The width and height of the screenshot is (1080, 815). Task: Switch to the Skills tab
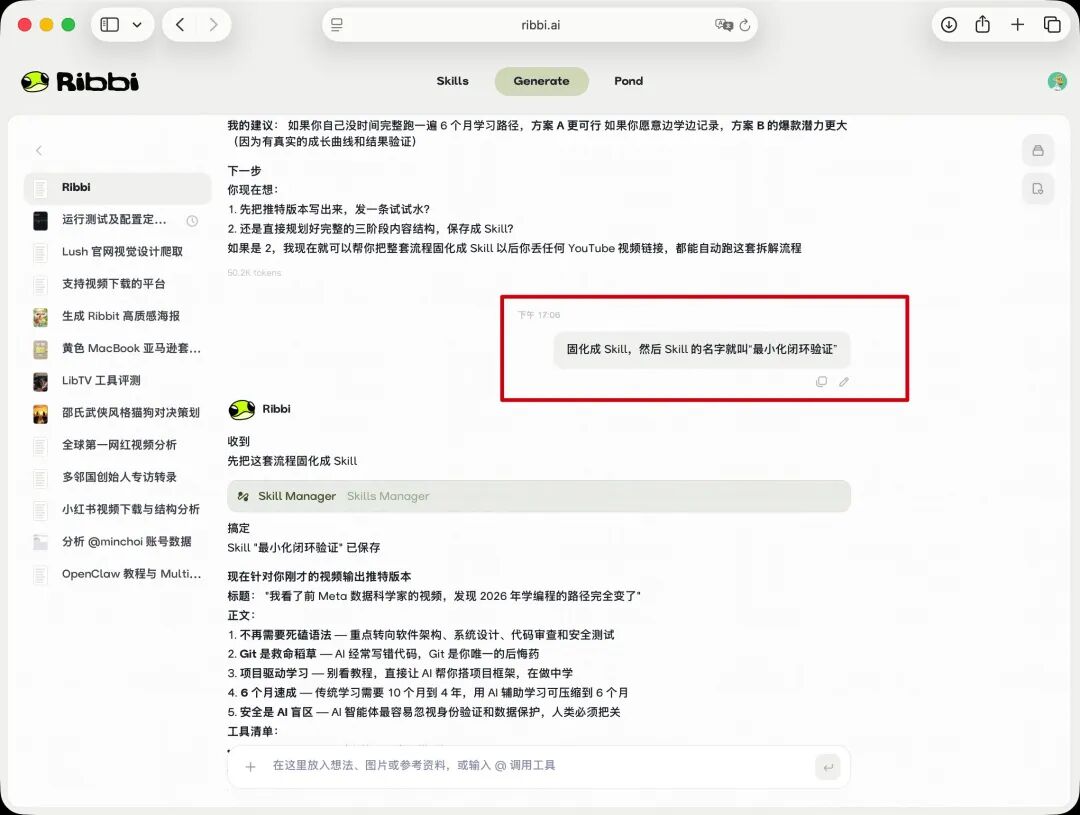452,81
